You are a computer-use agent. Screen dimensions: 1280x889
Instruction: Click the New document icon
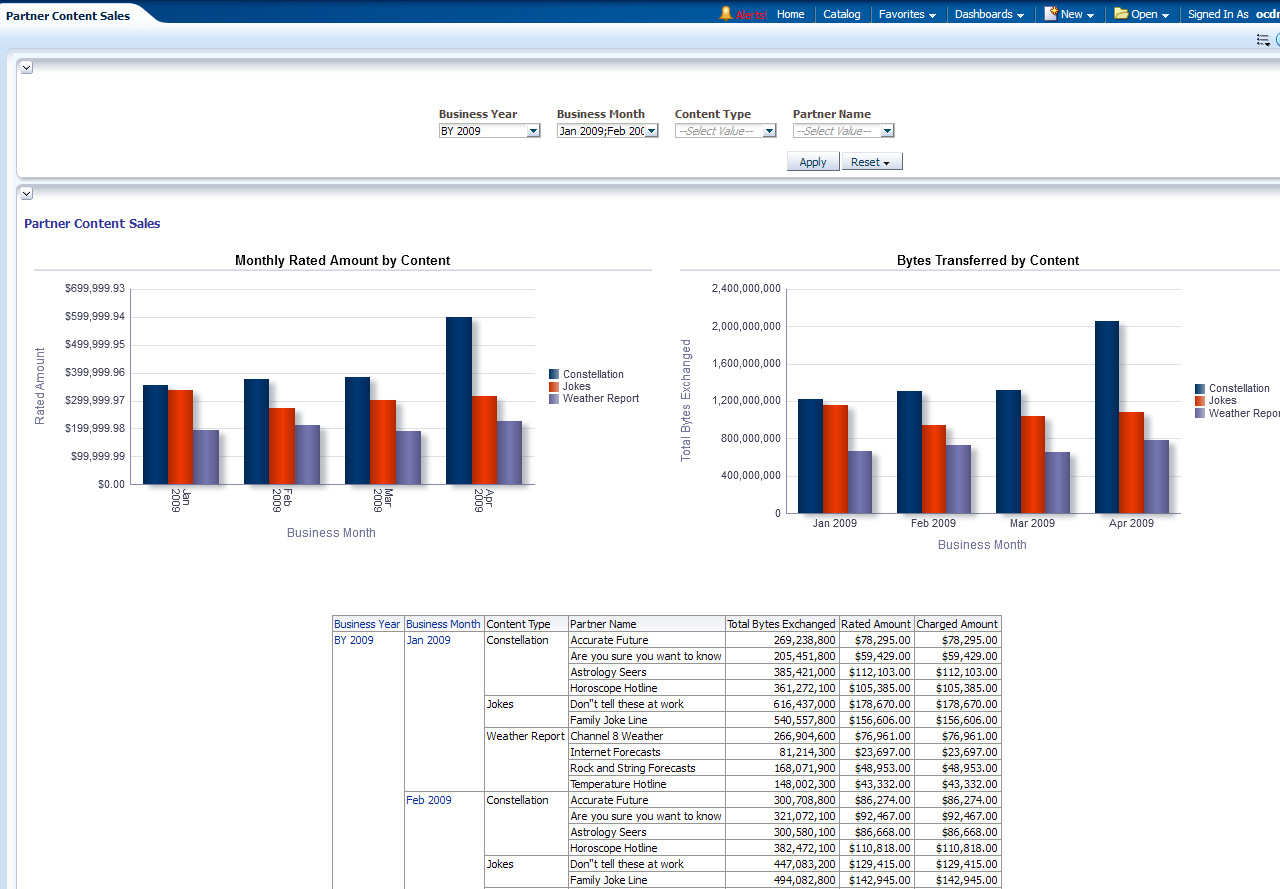point(1051,14)
